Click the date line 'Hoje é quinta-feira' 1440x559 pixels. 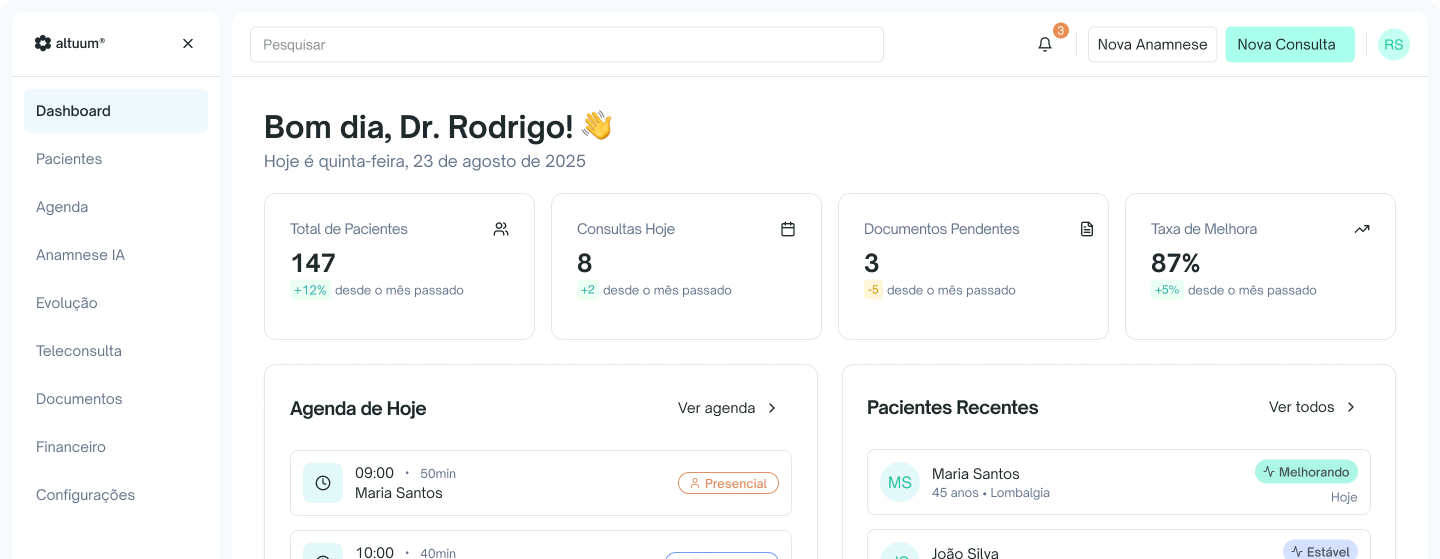[x=425, y=161]
